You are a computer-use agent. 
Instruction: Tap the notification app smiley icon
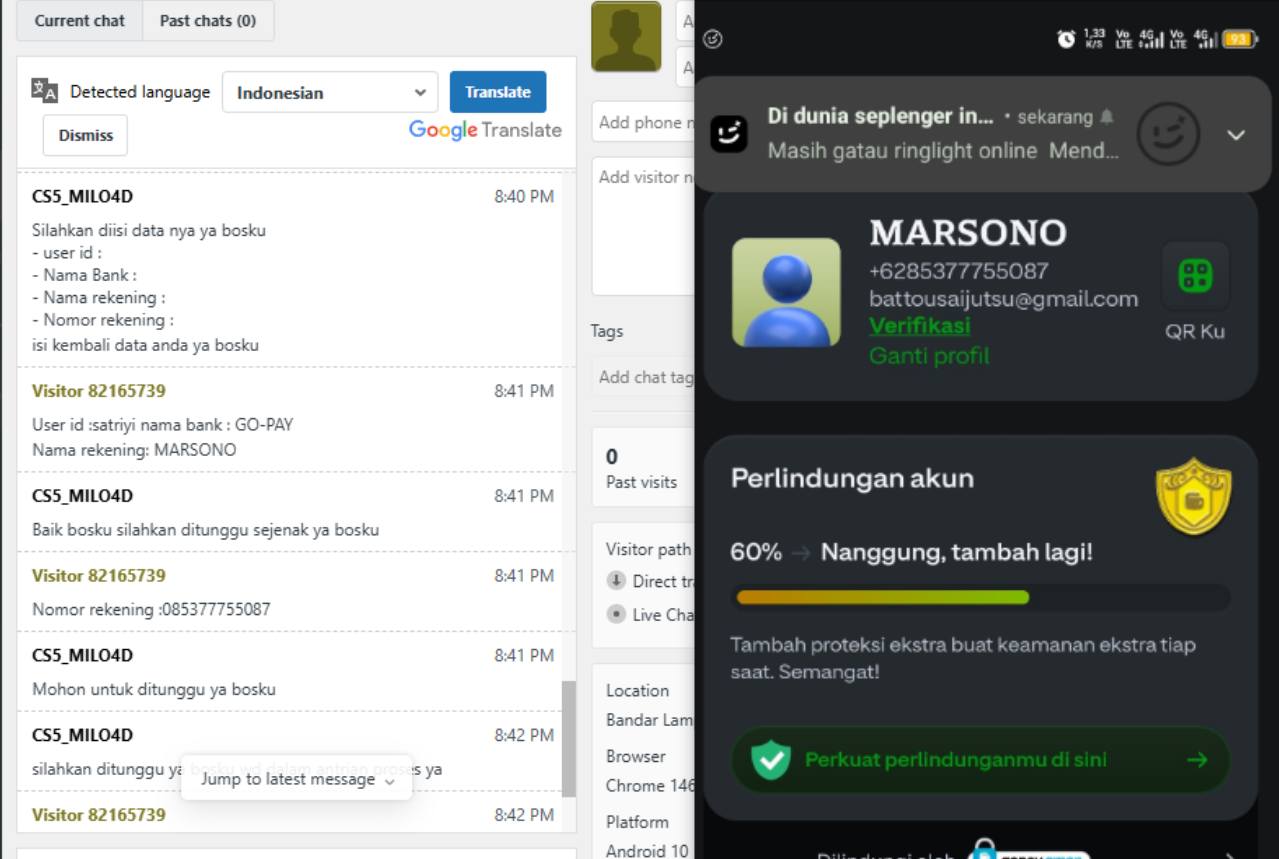(729, 133)
